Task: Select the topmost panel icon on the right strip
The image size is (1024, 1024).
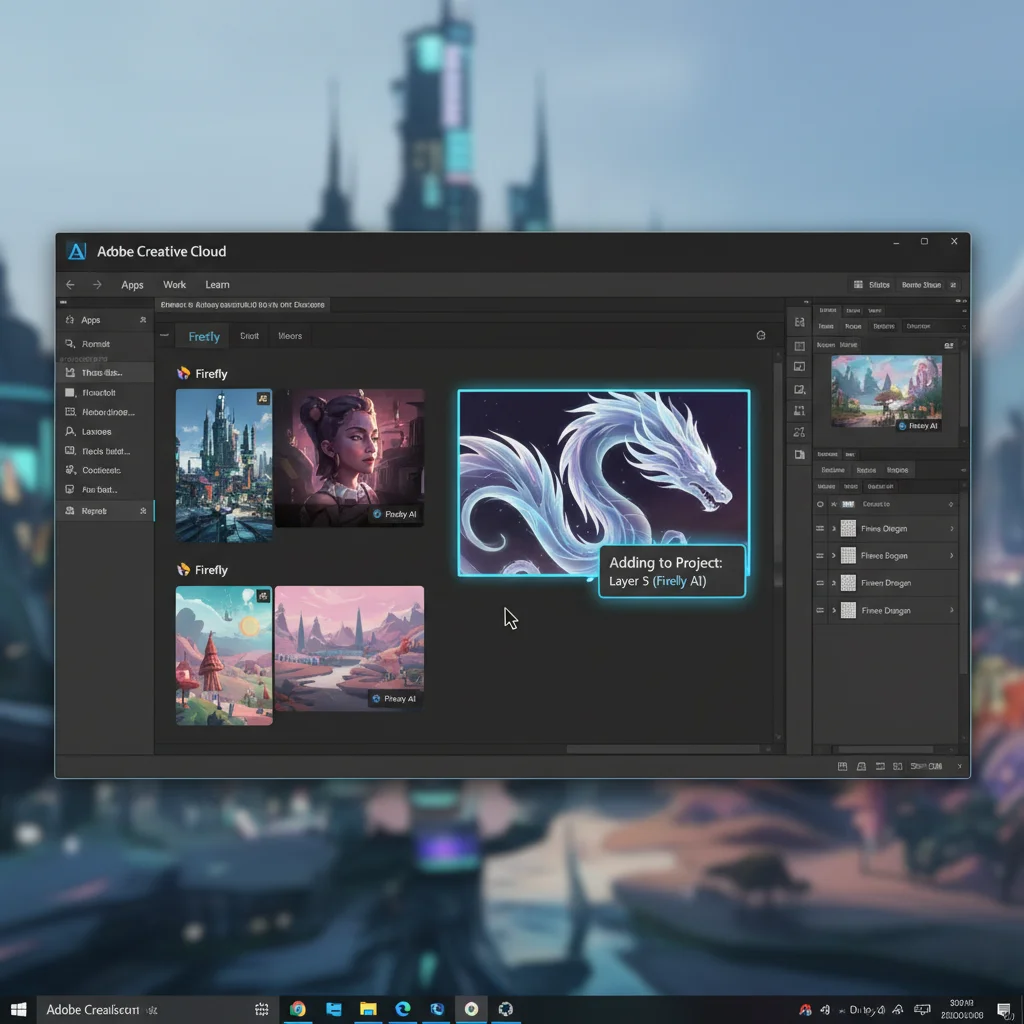Action: click(x=799, y=322)
